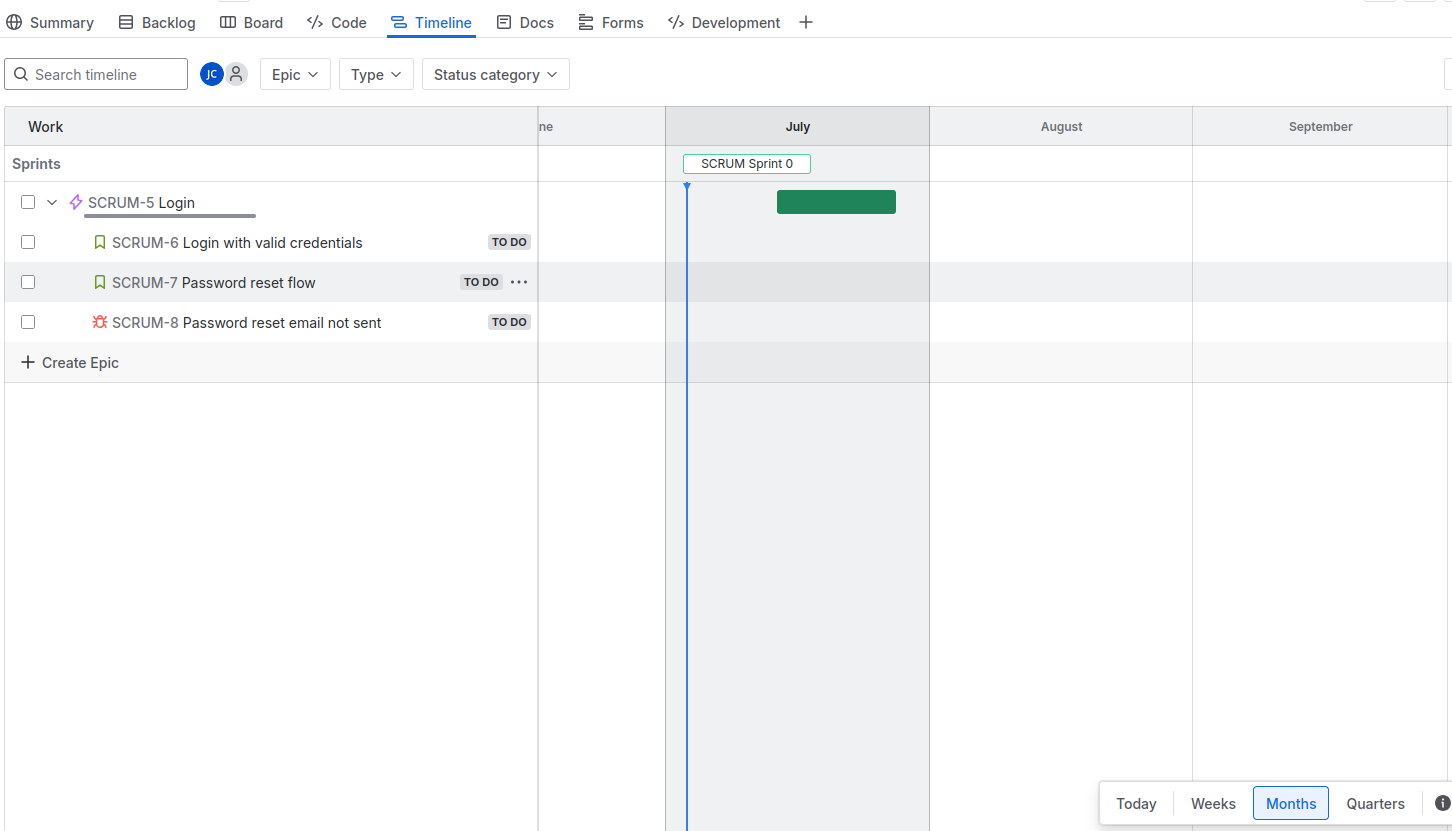Click the TO DO status of SCRUM-6
The width and height of the screenshot is (1452, 831).
[509, 242]
